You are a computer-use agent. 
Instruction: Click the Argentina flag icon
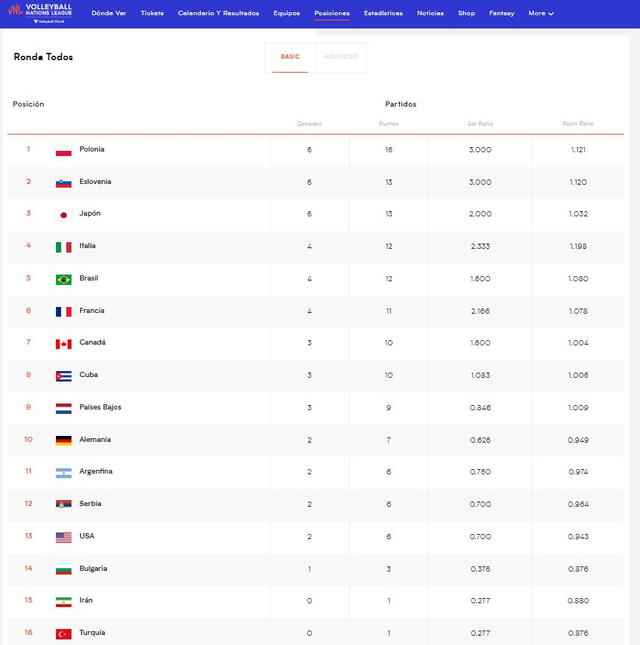[x=63, y=472]
